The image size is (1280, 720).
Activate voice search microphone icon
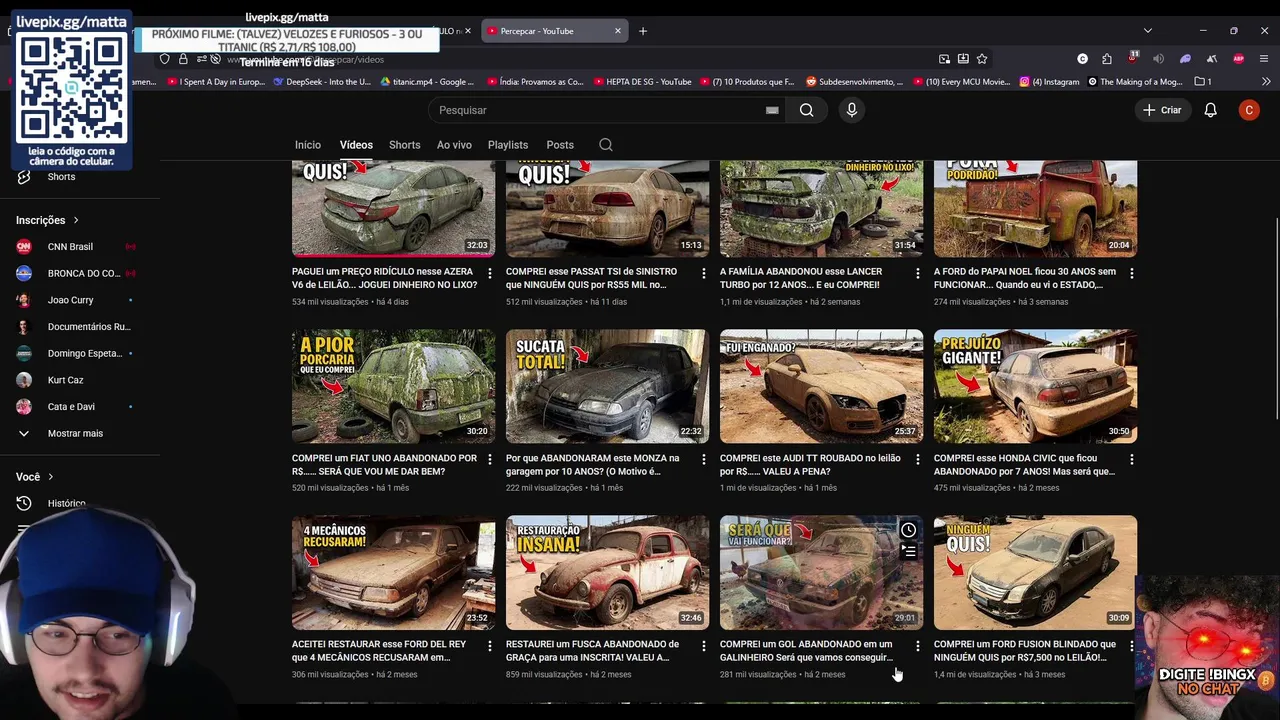click(852, 110)
